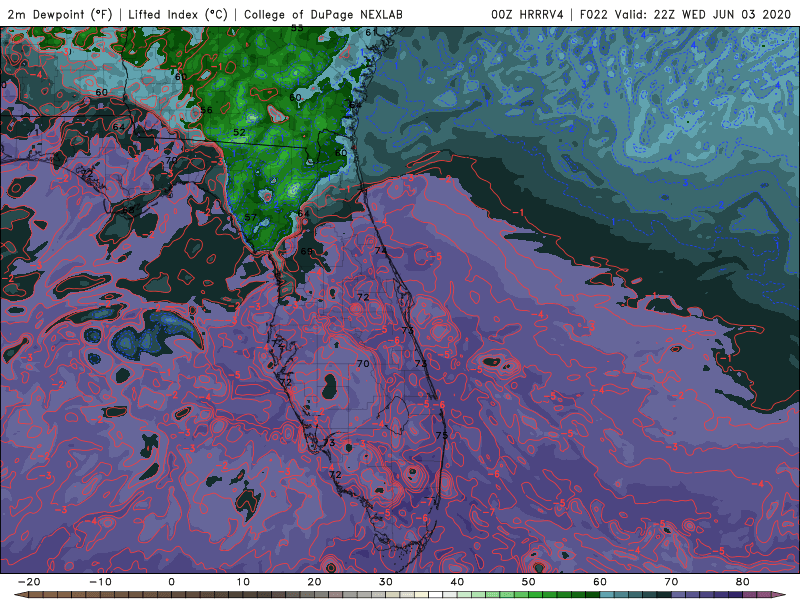Click the "30" color scale label

pyautogui.click(x=386, y=582)
